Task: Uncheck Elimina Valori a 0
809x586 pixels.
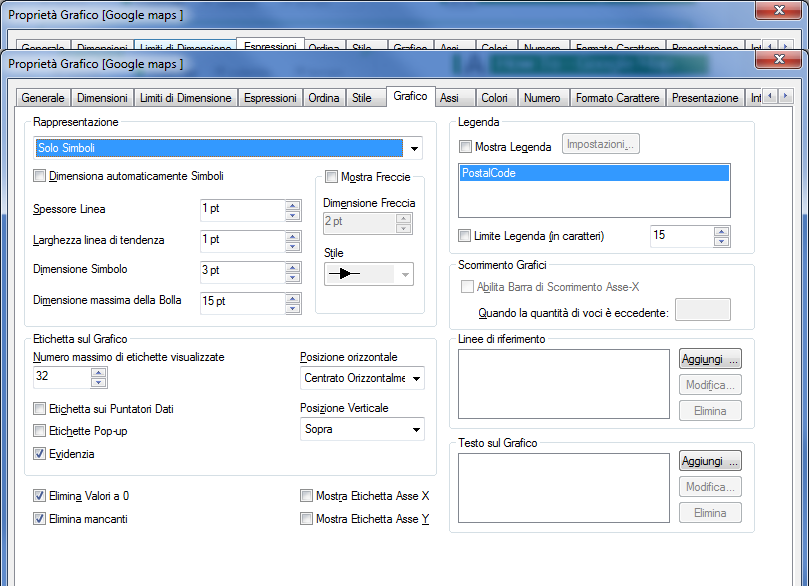Action: coord(39,496)
